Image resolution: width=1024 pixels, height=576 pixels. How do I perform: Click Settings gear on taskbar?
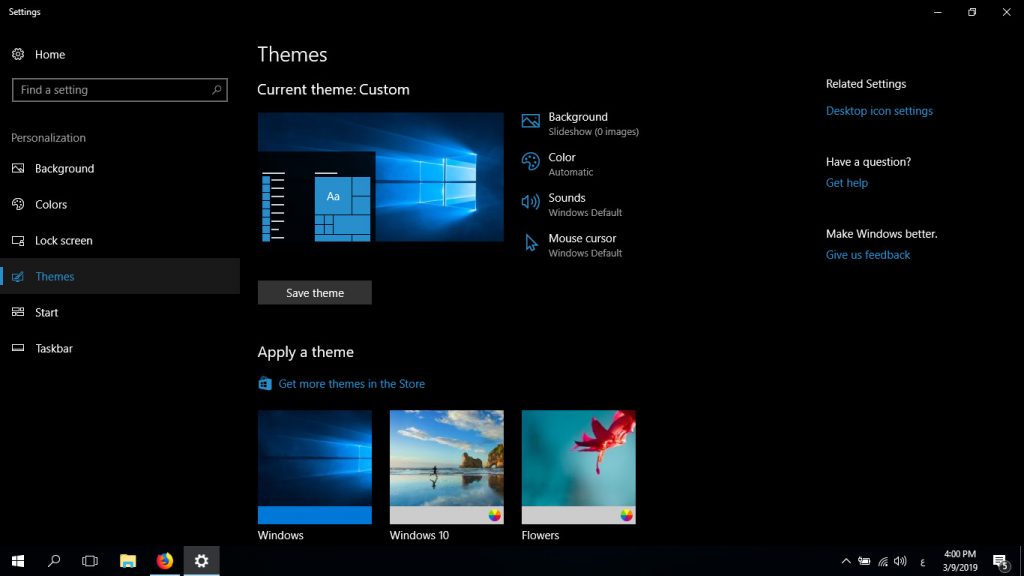tap(201, 561)
